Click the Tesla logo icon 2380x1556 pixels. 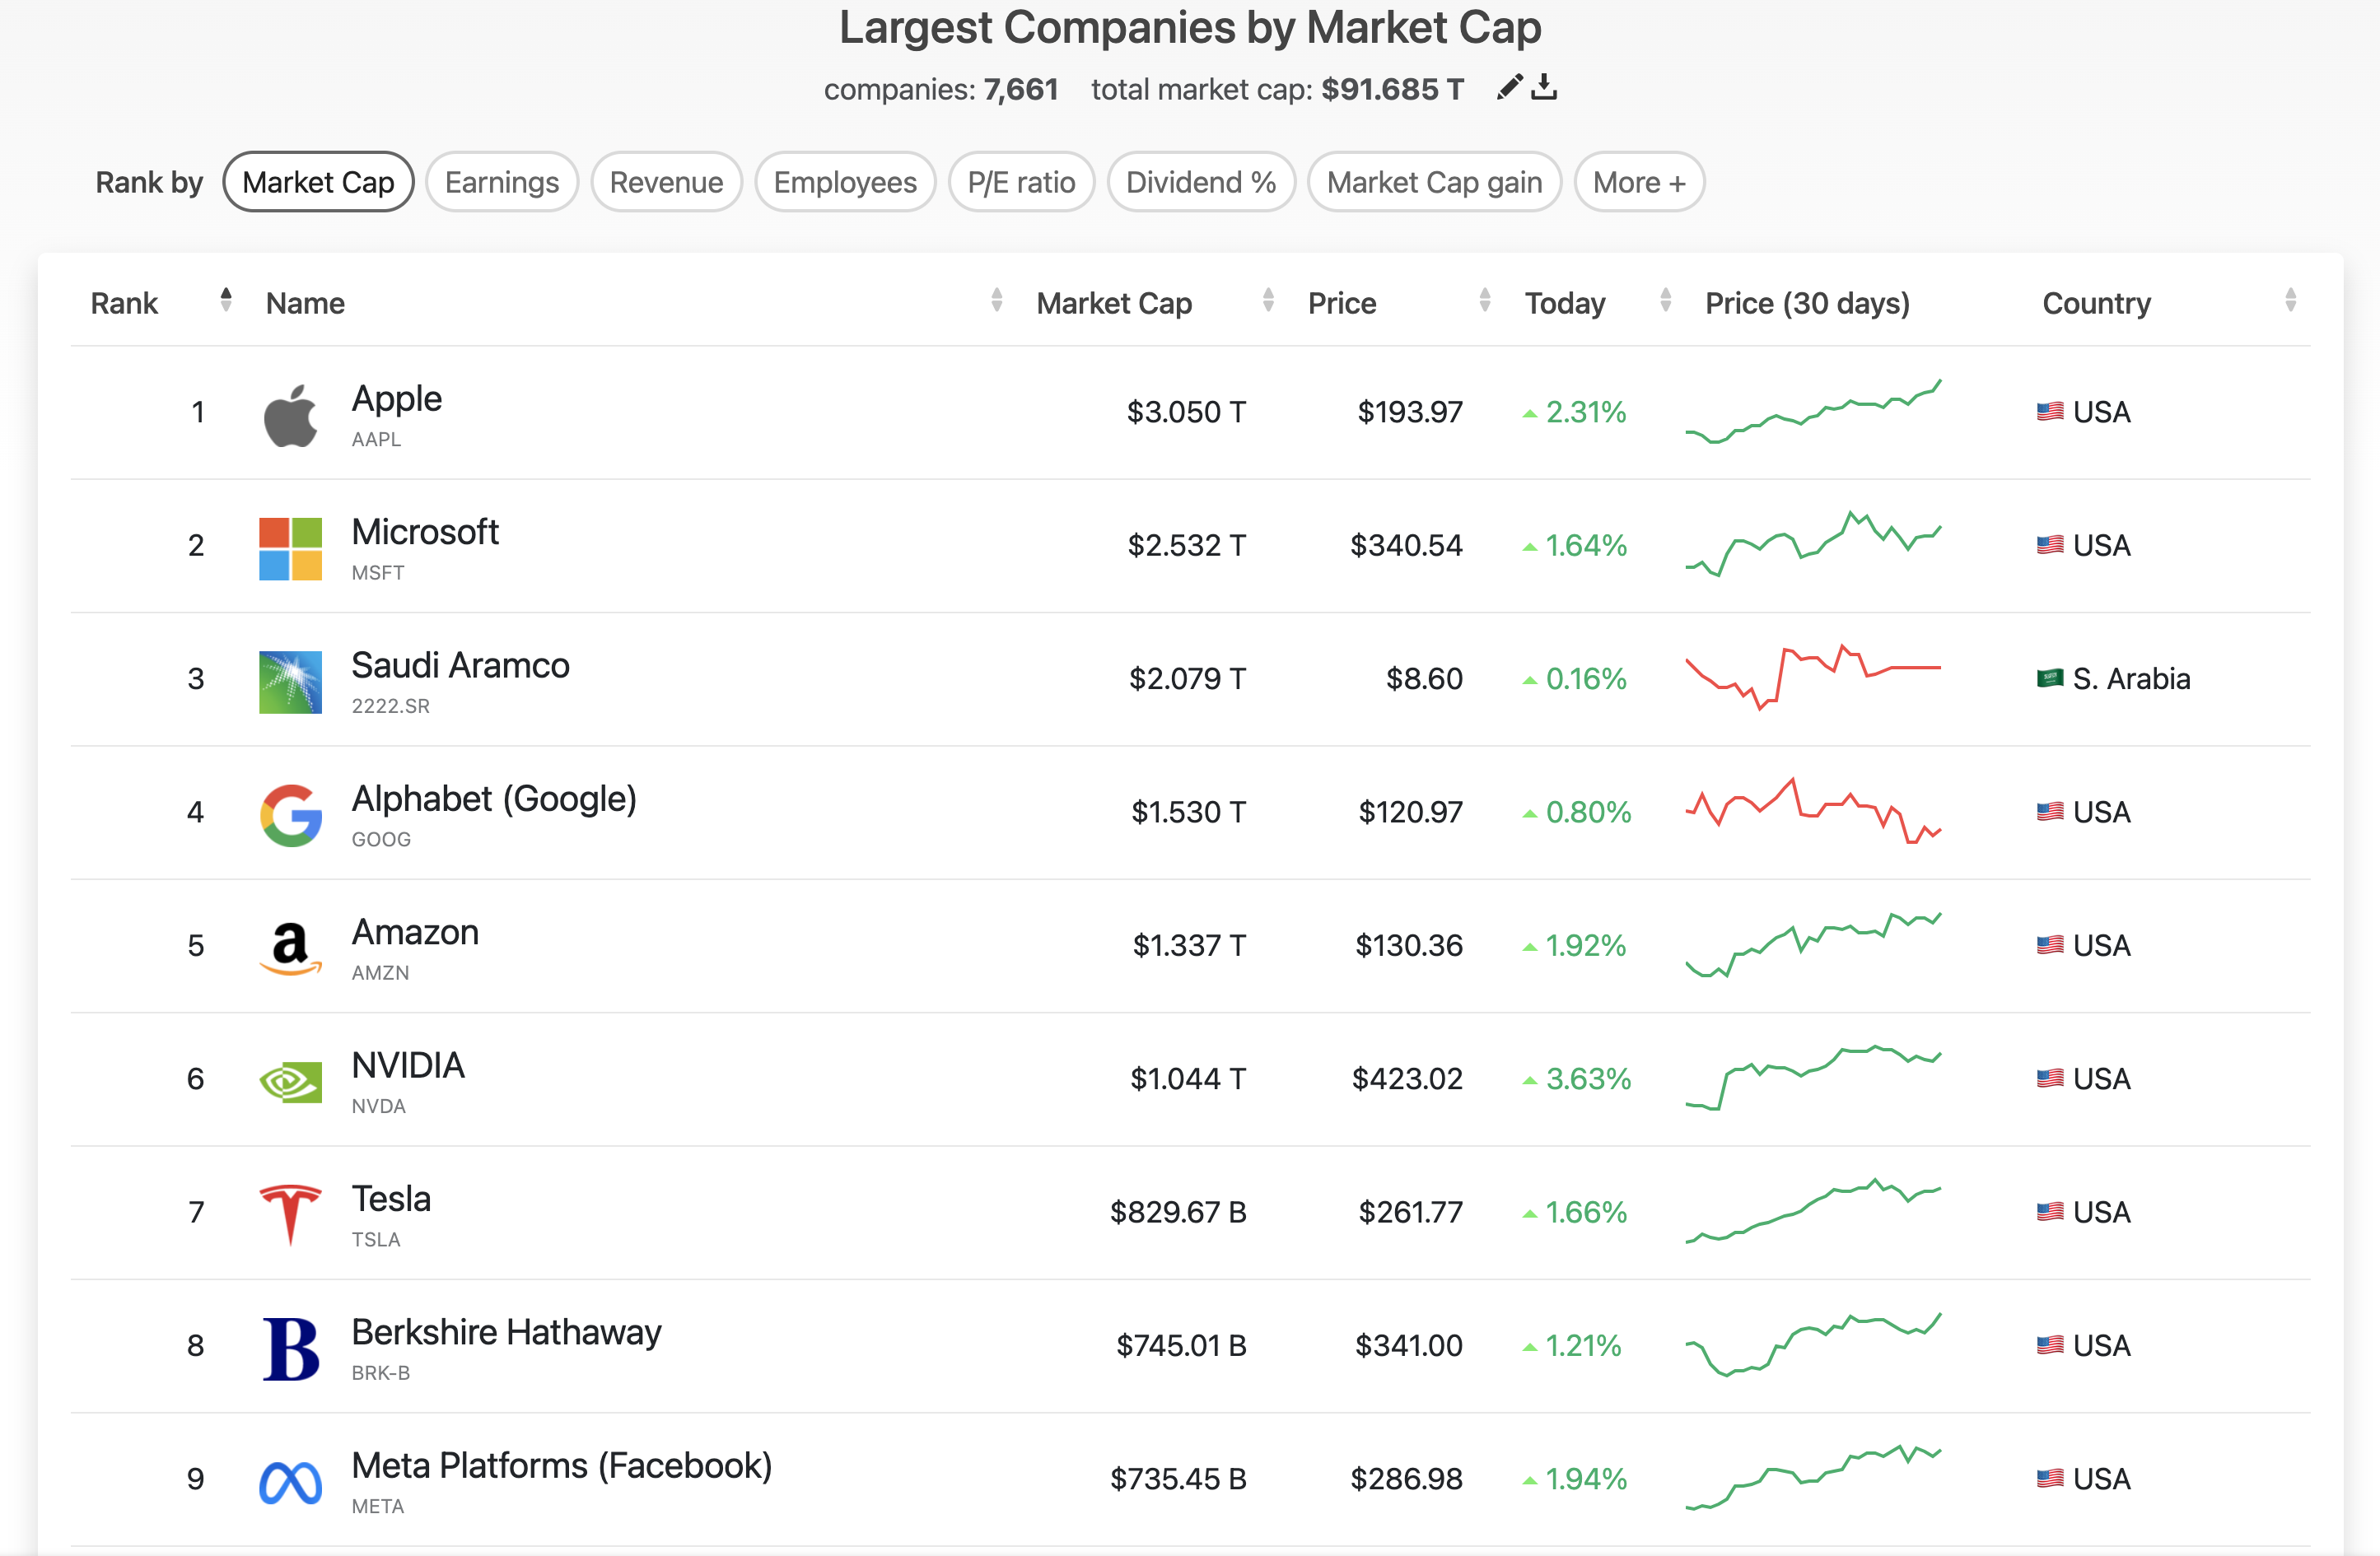(x=290, y=1214)
